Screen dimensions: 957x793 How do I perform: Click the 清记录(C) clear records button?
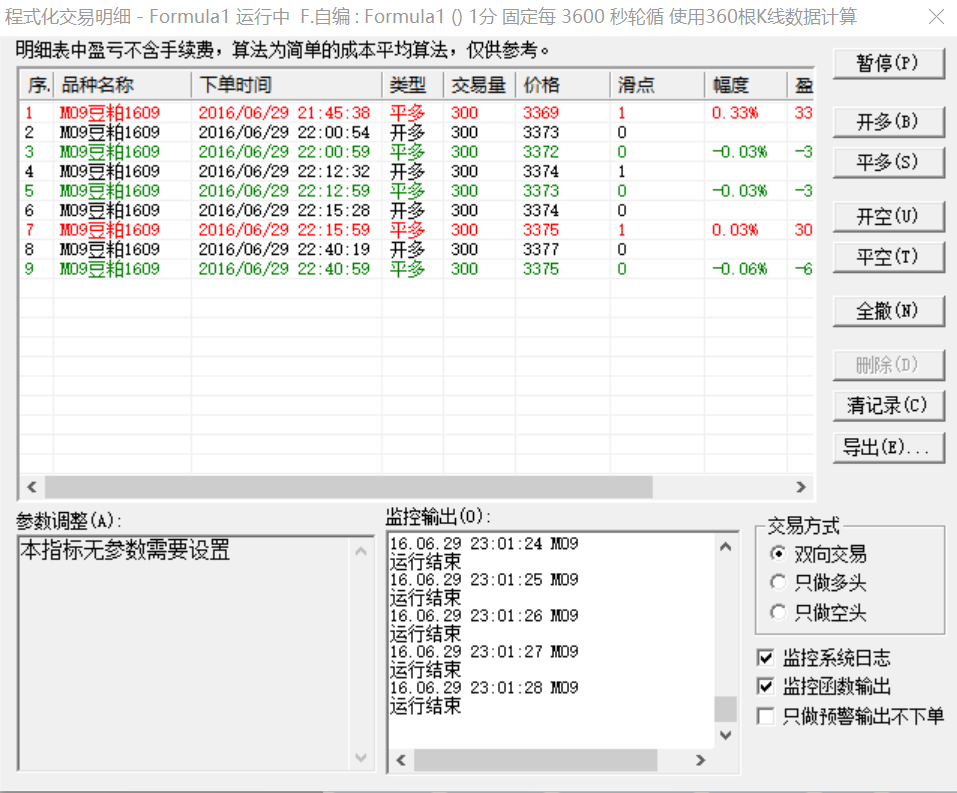coord(888,405)
